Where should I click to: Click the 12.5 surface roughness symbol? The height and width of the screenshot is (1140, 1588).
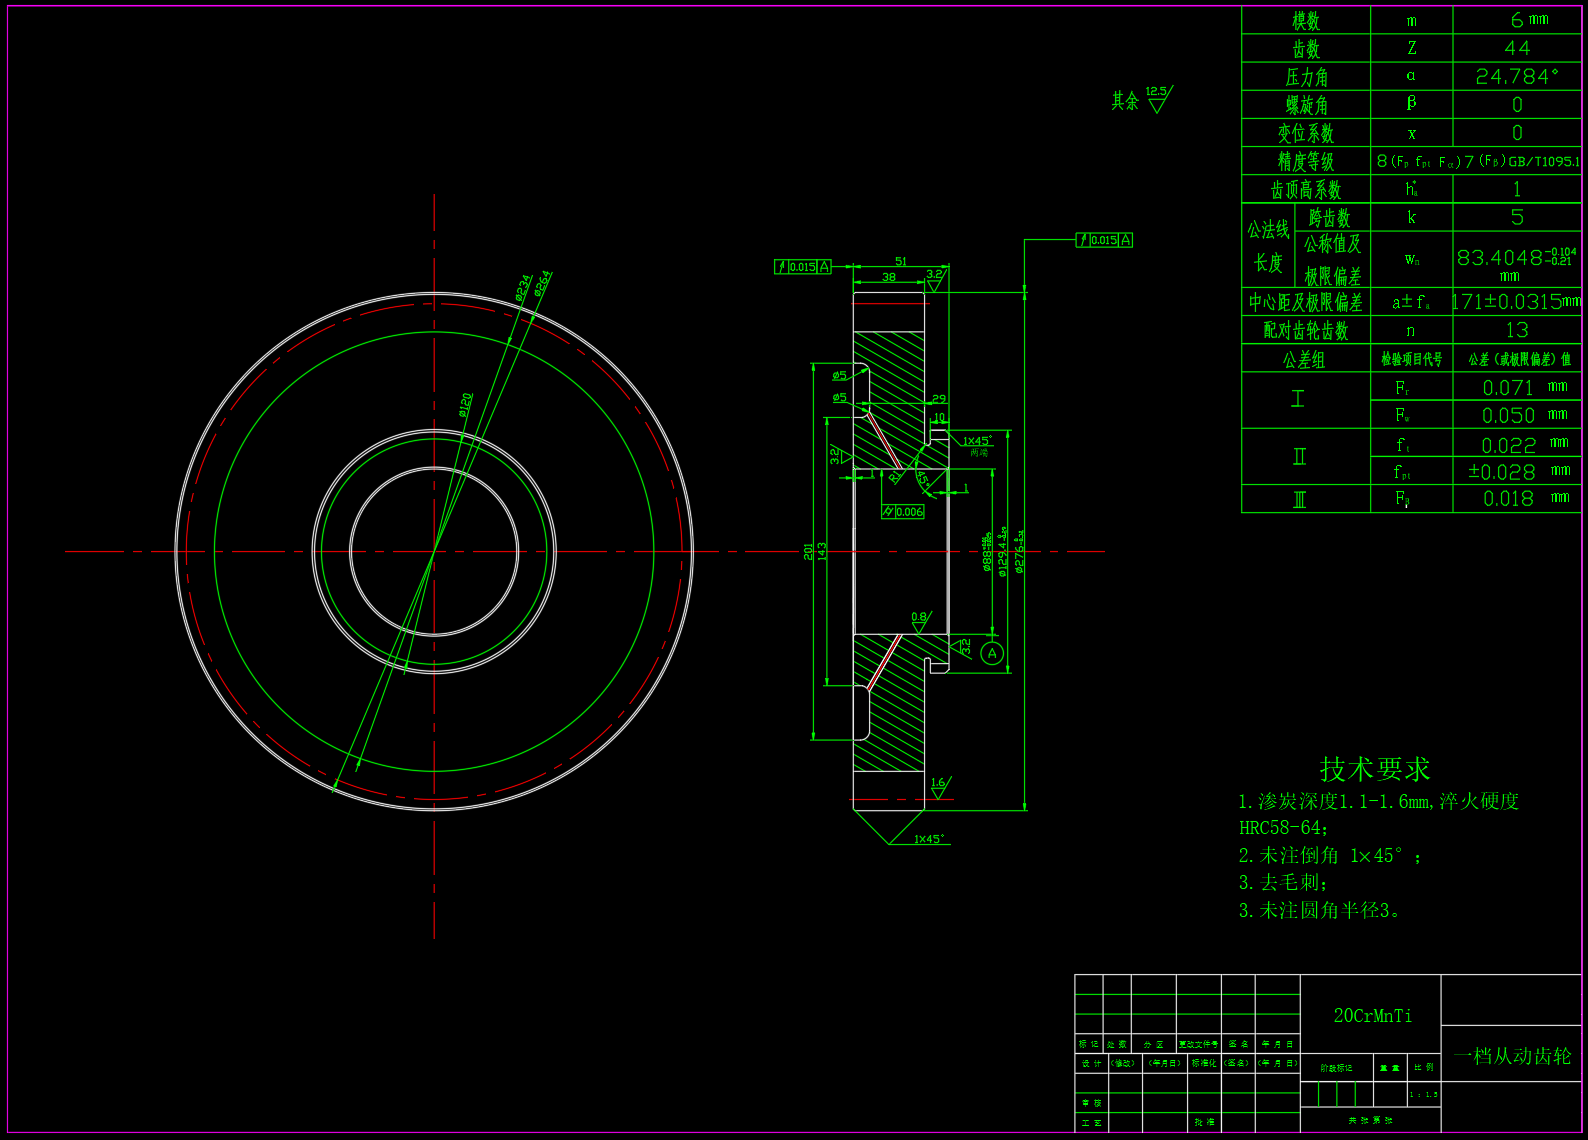(x=1157, y=99)
